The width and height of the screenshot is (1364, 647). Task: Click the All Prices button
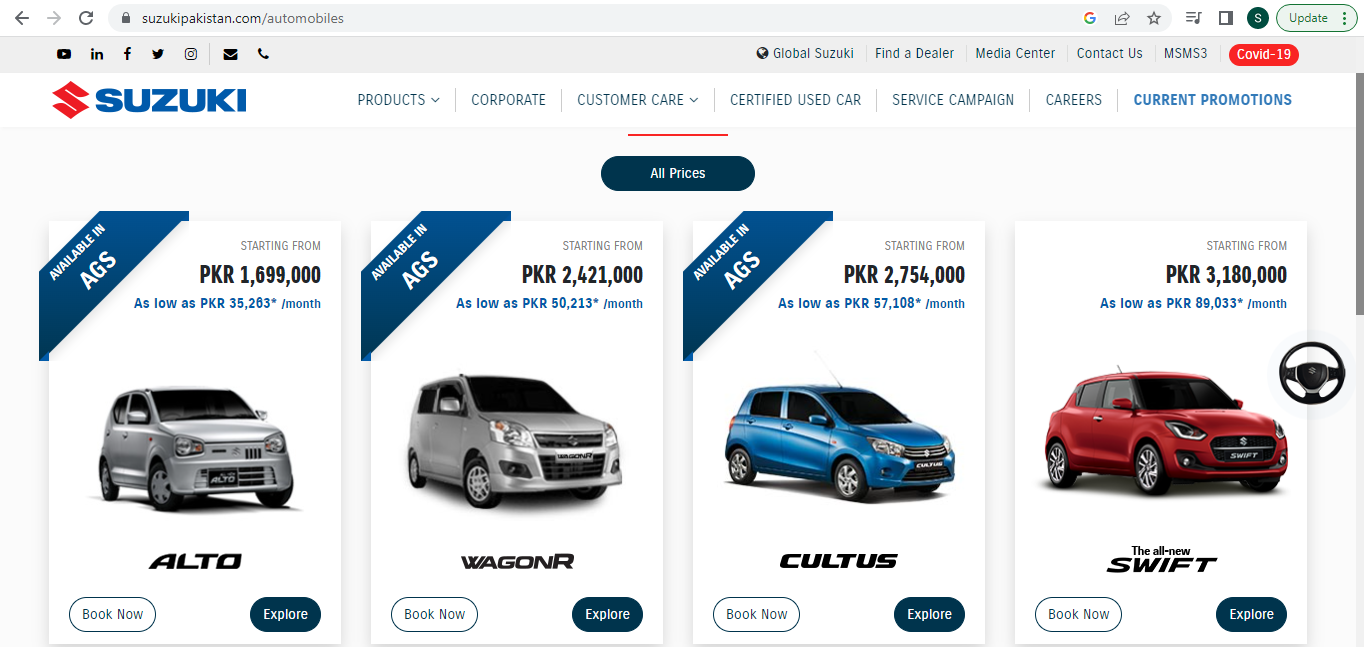pos(678,173)
